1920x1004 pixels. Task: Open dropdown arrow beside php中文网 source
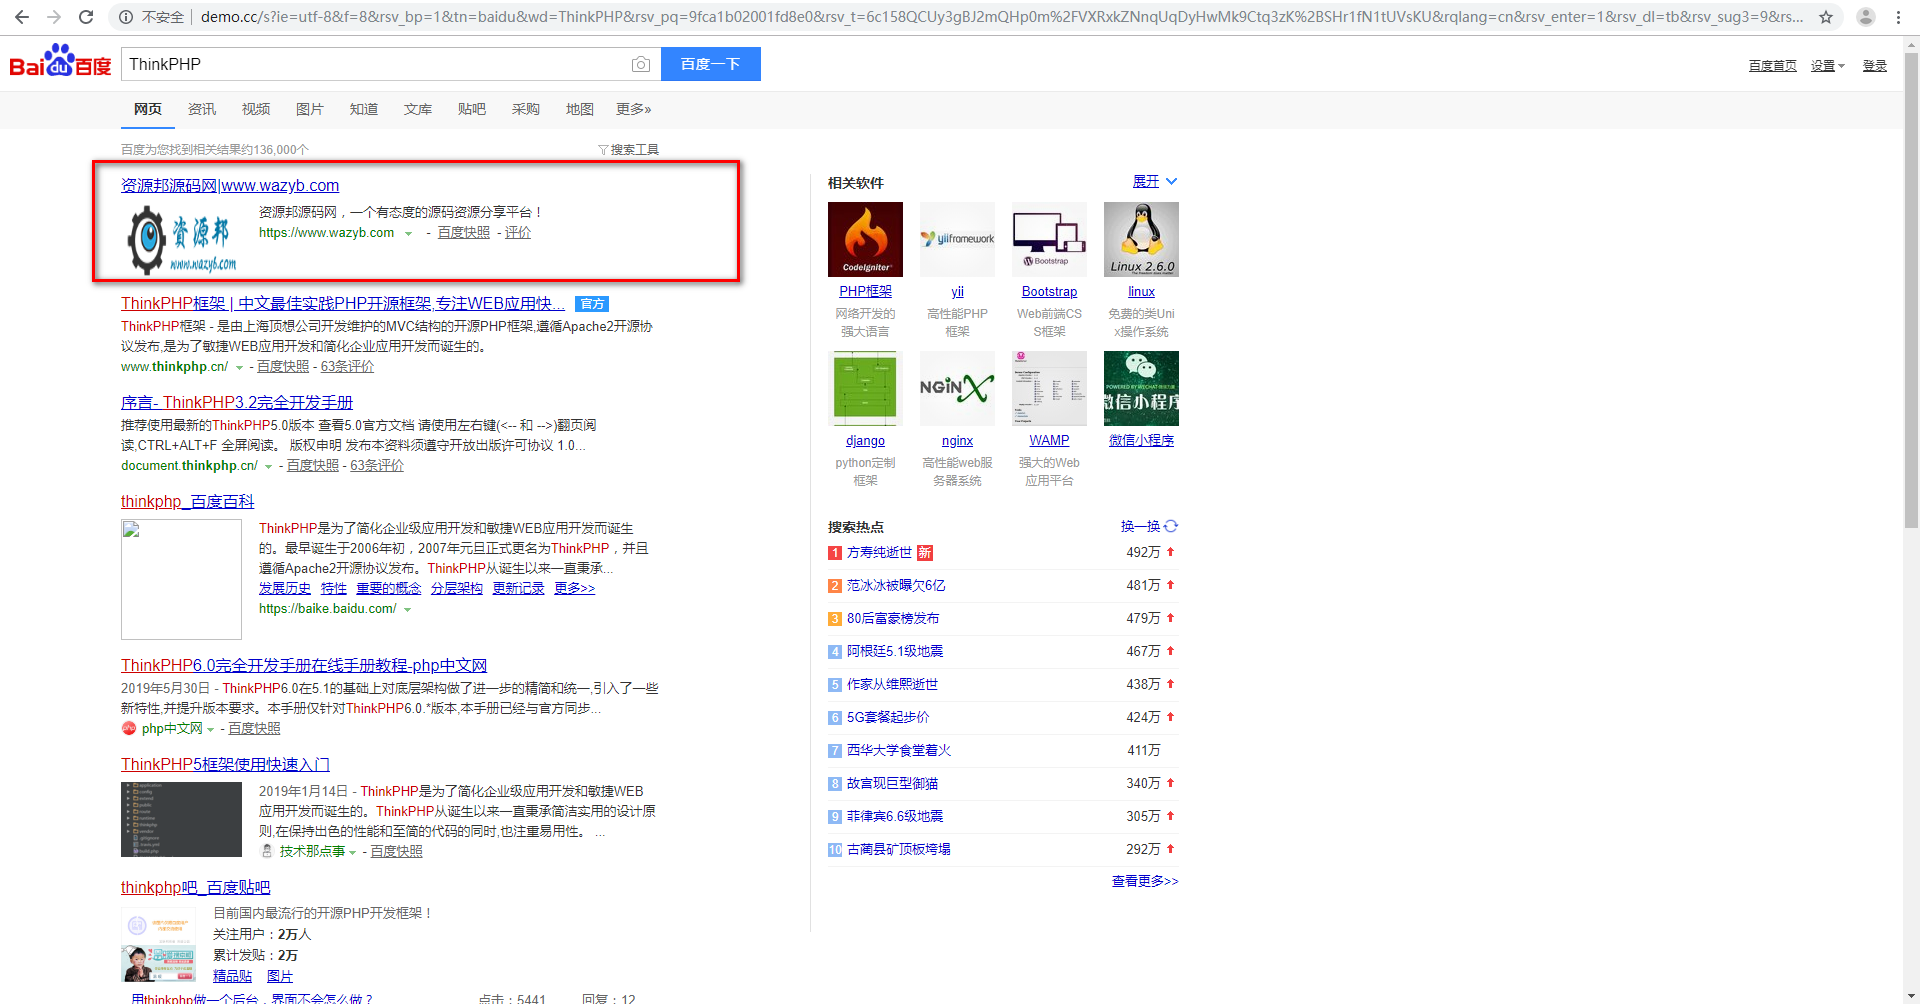click(210, 730)
